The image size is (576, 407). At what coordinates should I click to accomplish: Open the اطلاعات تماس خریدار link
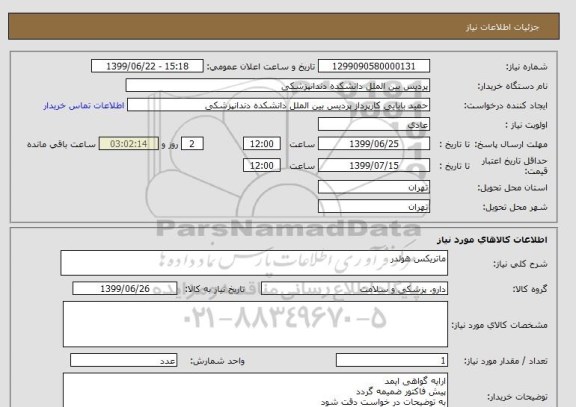[84, 106]
